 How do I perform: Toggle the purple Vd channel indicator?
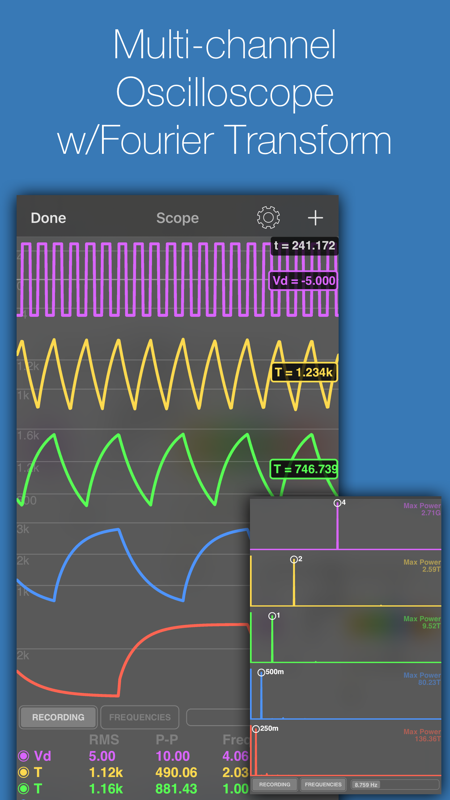point(23,756)
